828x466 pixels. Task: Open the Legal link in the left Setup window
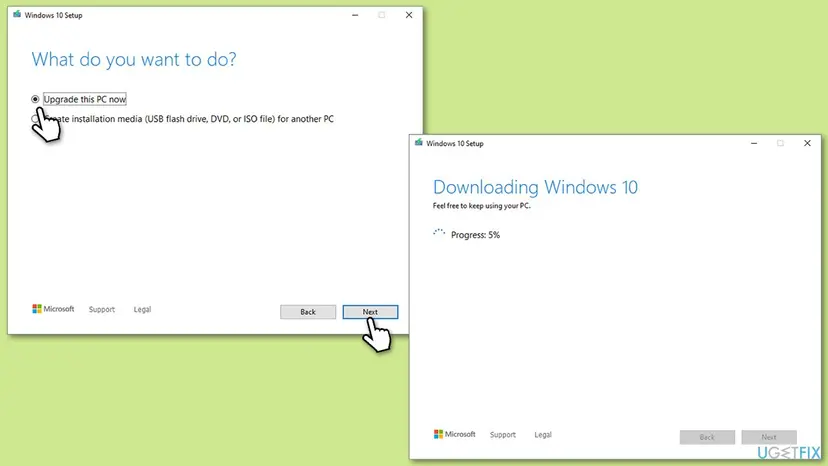pos(142,310)
